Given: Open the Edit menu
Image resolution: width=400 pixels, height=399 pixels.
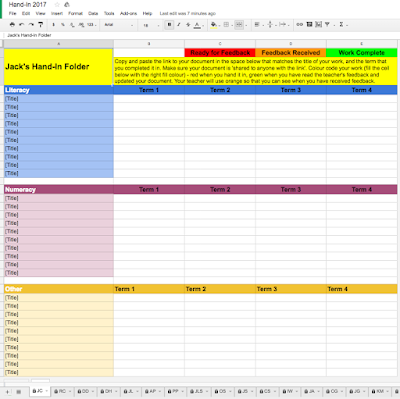Looking at the screenshot, I should point(26,14).
